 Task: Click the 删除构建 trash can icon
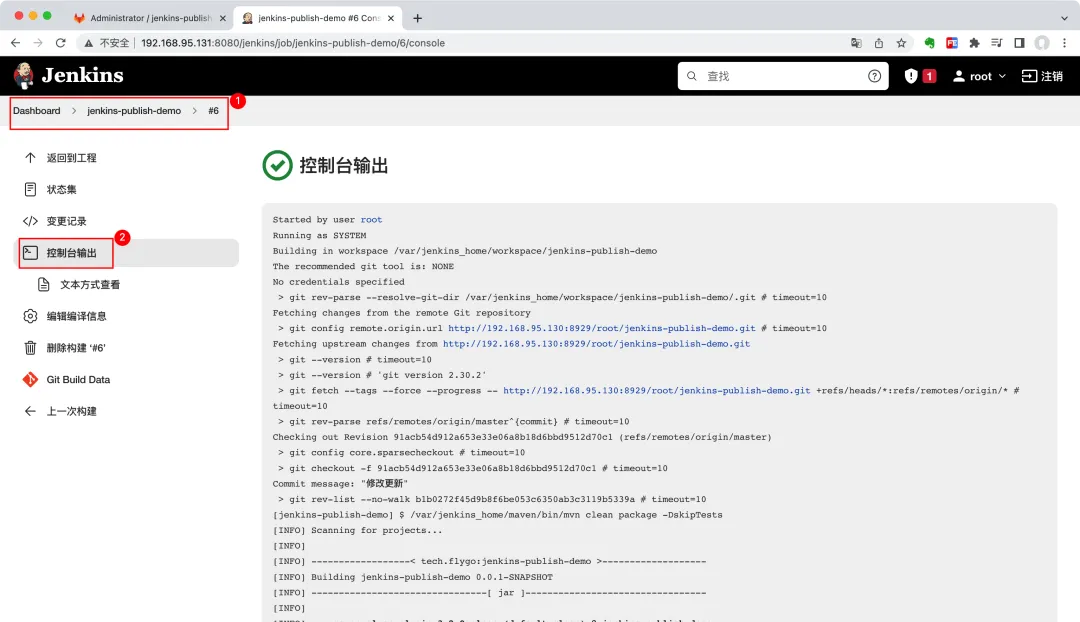click(30, 348)
